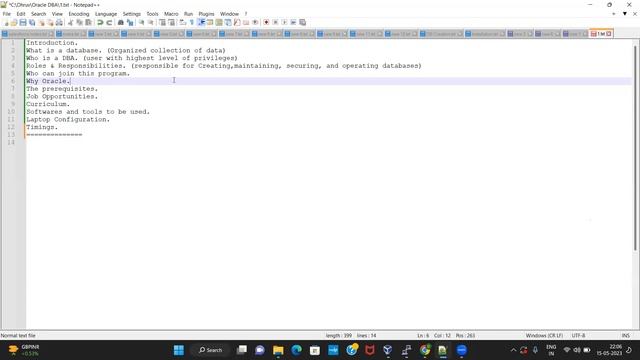
Task: Click the Print toolbar icon
Action: [x=59, y=22]
